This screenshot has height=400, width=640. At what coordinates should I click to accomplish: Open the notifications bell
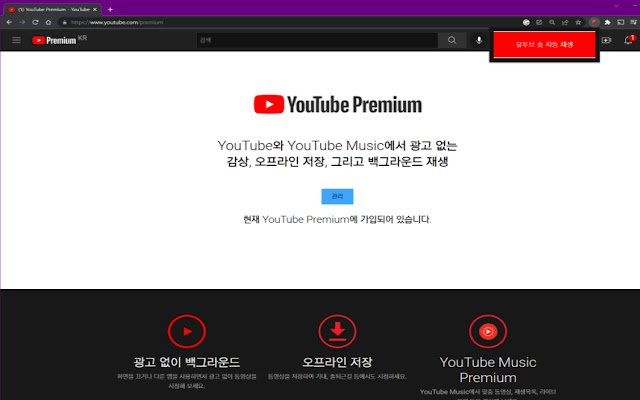click(629, 40)
